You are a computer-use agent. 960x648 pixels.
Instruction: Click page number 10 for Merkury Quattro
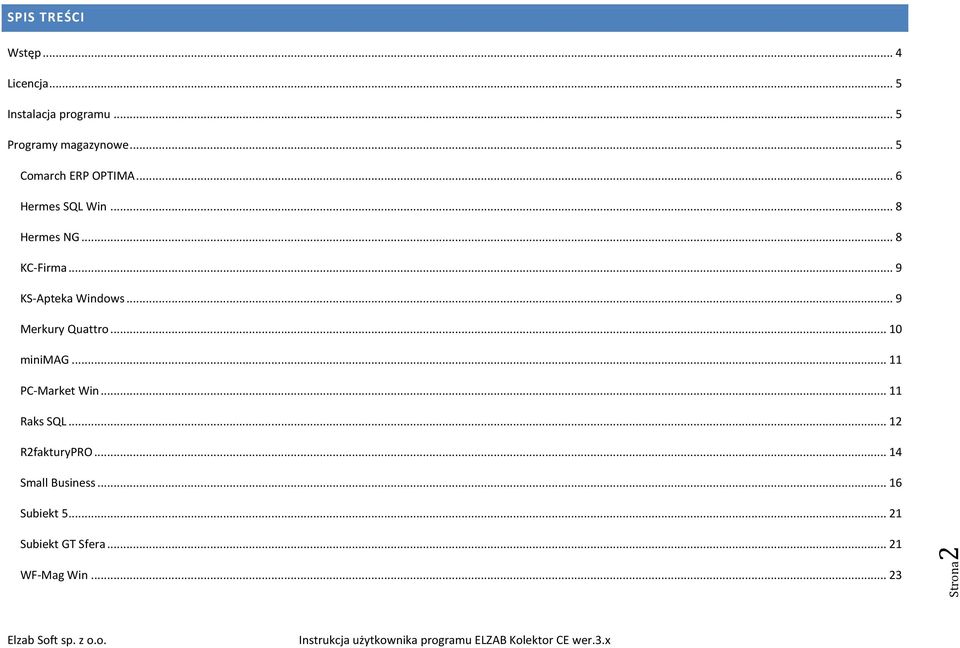tap(895, 330)
